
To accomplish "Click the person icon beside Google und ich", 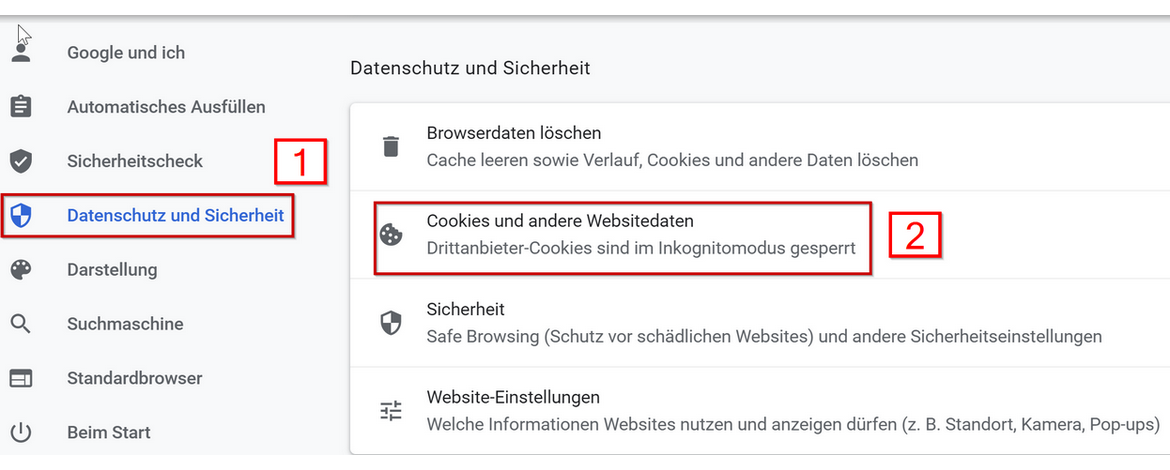I will (x=21, y=52).
